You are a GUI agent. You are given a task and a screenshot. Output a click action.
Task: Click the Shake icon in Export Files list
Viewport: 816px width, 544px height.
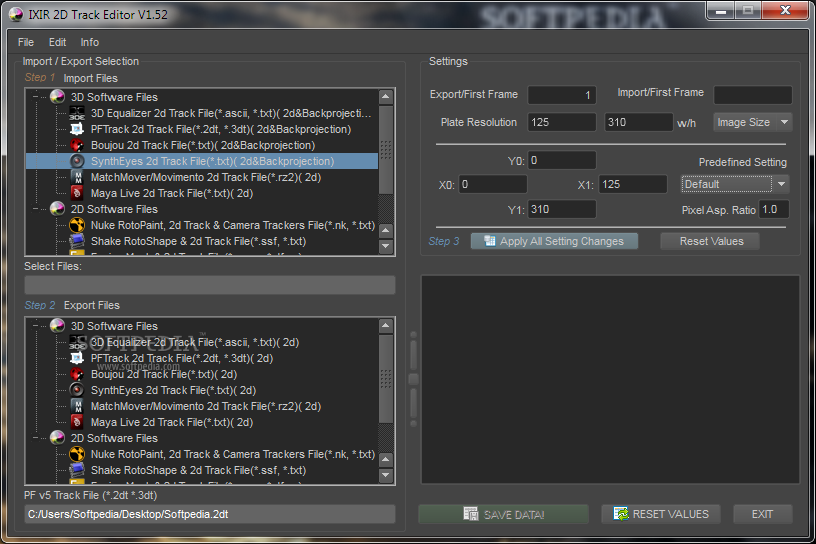pyautogui.click(x=77, y=470)
